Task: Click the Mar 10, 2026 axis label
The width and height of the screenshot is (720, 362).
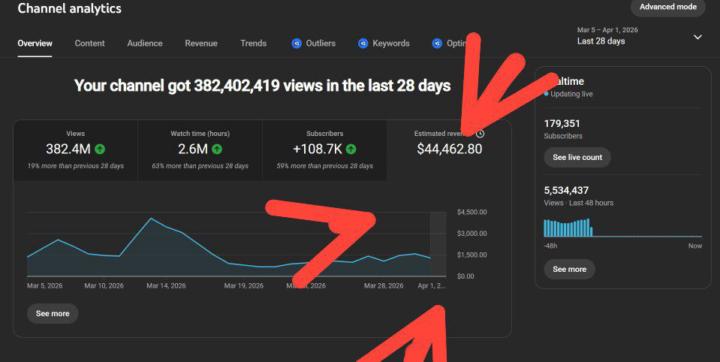Action: [104, 286]
